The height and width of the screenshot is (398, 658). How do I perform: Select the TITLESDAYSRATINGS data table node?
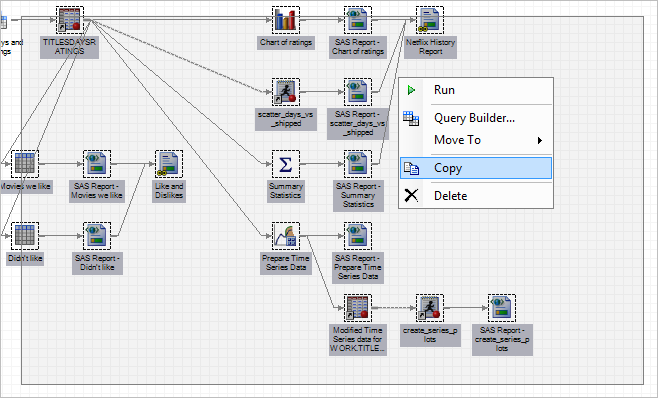[x=70, y=20]
